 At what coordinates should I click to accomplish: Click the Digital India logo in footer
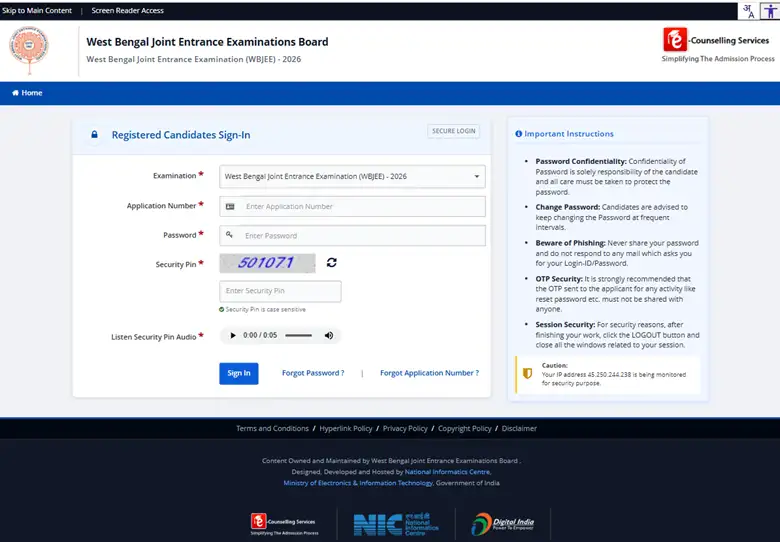[x=502, y=524]
